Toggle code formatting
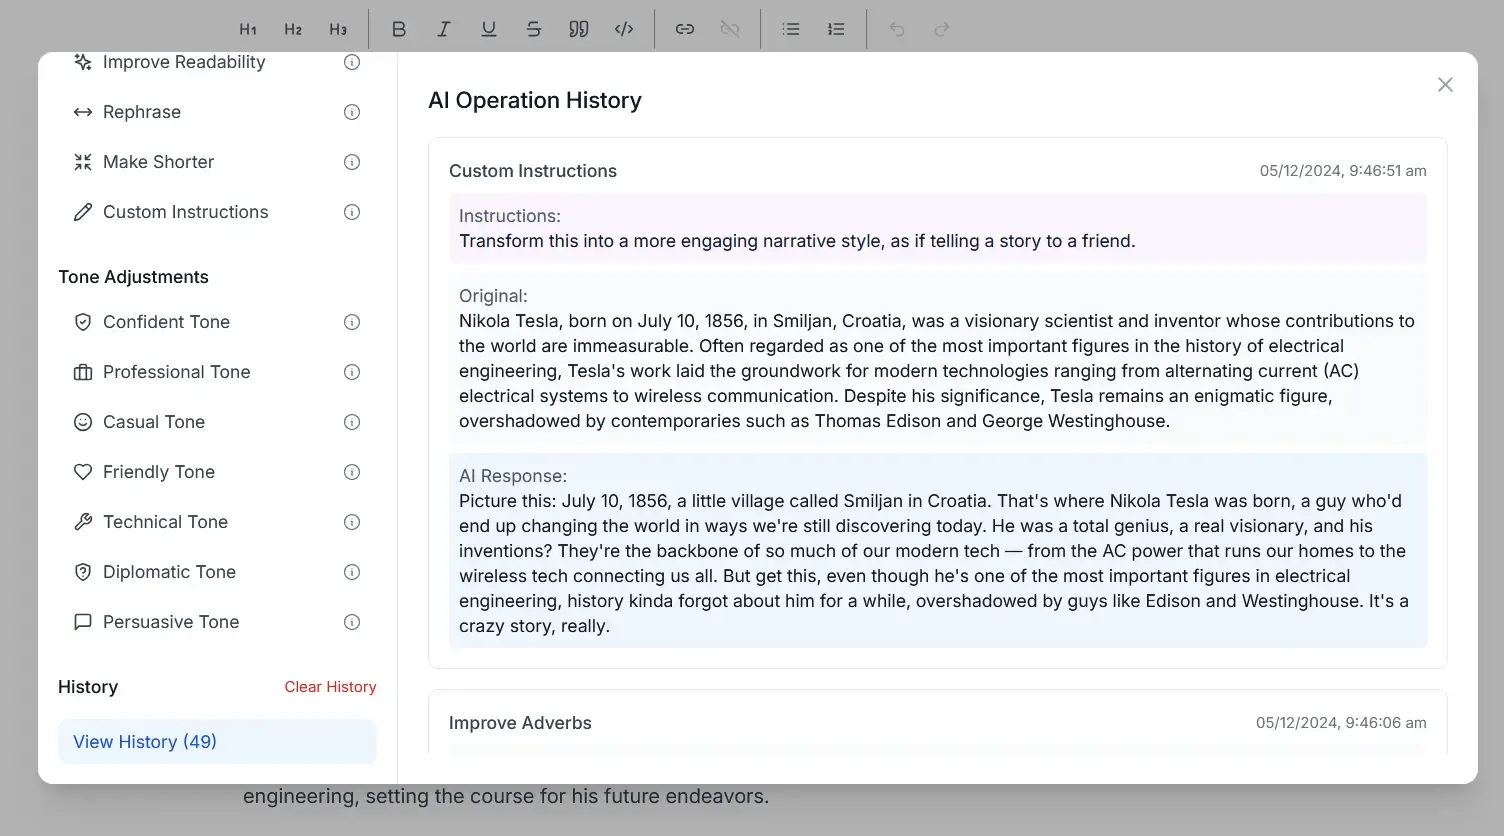This screenshot has height=836, width=1504. pos(624,29)
